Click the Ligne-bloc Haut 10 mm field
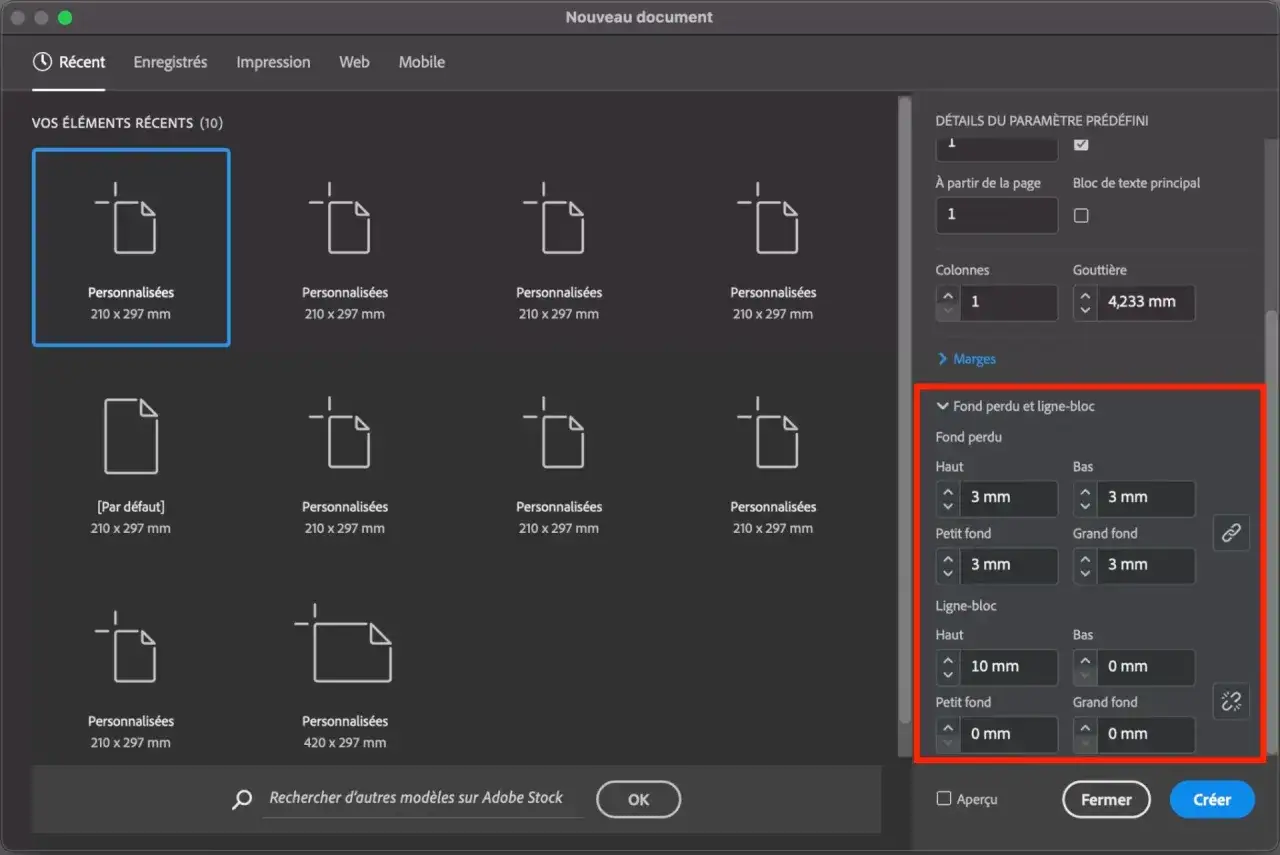The width and height of the screenshot is (1280, 855). tap(1008, 667)
